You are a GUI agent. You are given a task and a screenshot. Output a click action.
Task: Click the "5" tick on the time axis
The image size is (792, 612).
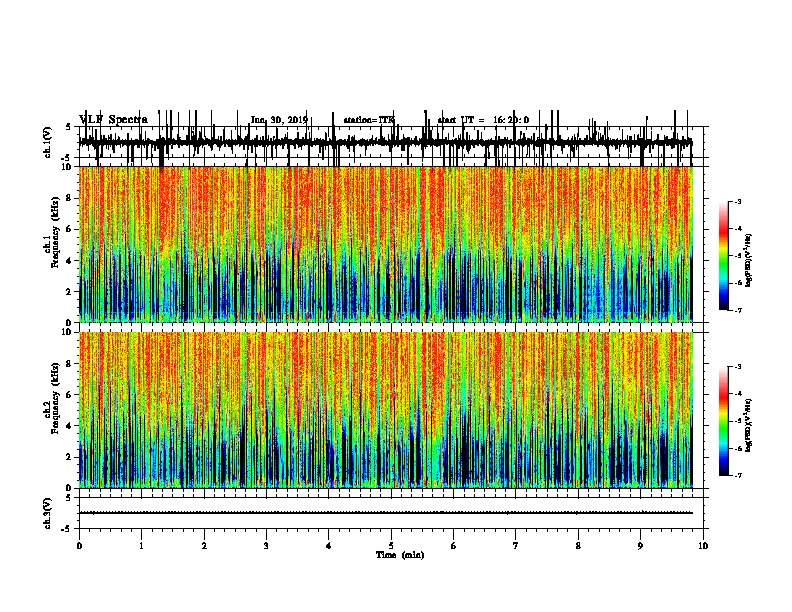(391, 546)
